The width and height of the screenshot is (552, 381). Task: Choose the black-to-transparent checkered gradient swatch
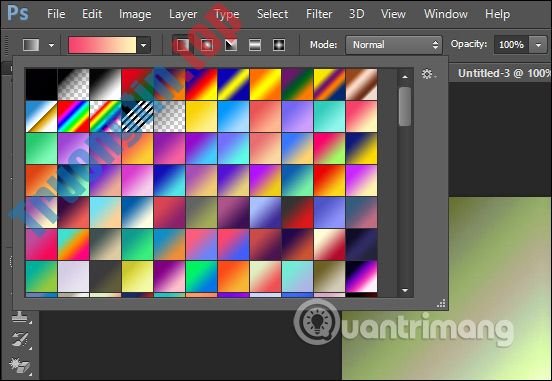tap(73, 85)
